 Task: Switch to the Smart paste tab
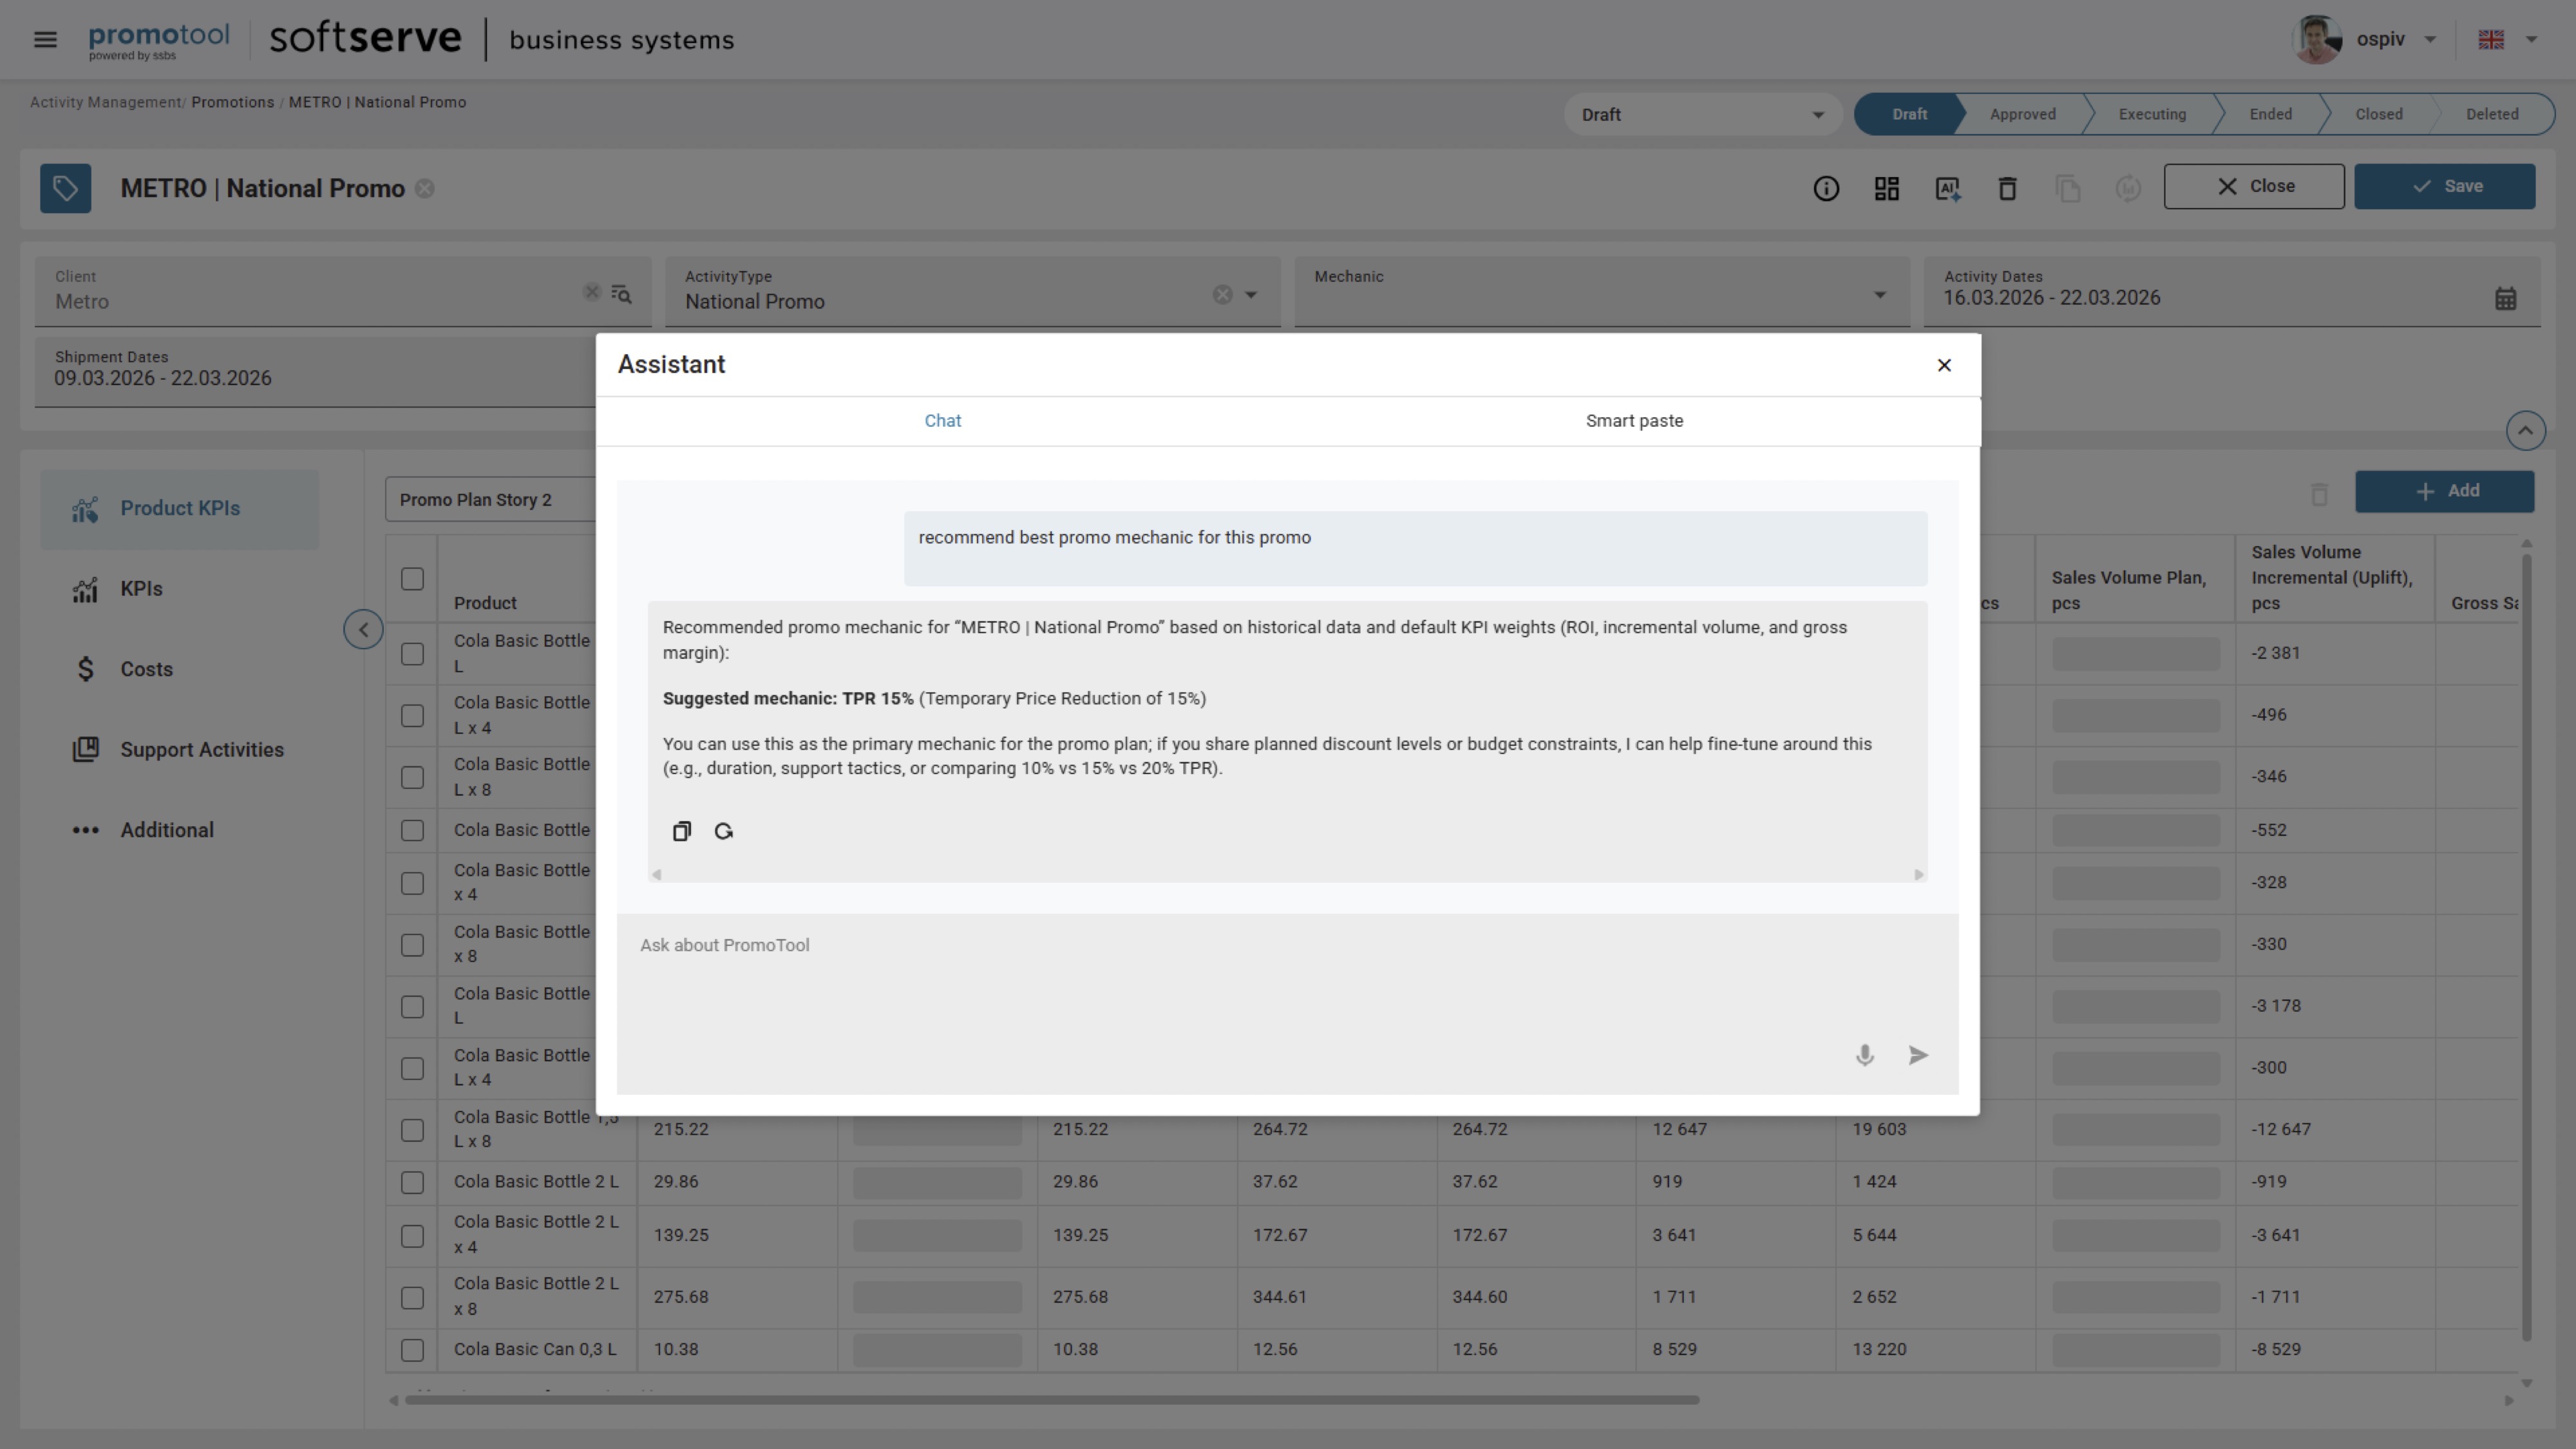1633,421
